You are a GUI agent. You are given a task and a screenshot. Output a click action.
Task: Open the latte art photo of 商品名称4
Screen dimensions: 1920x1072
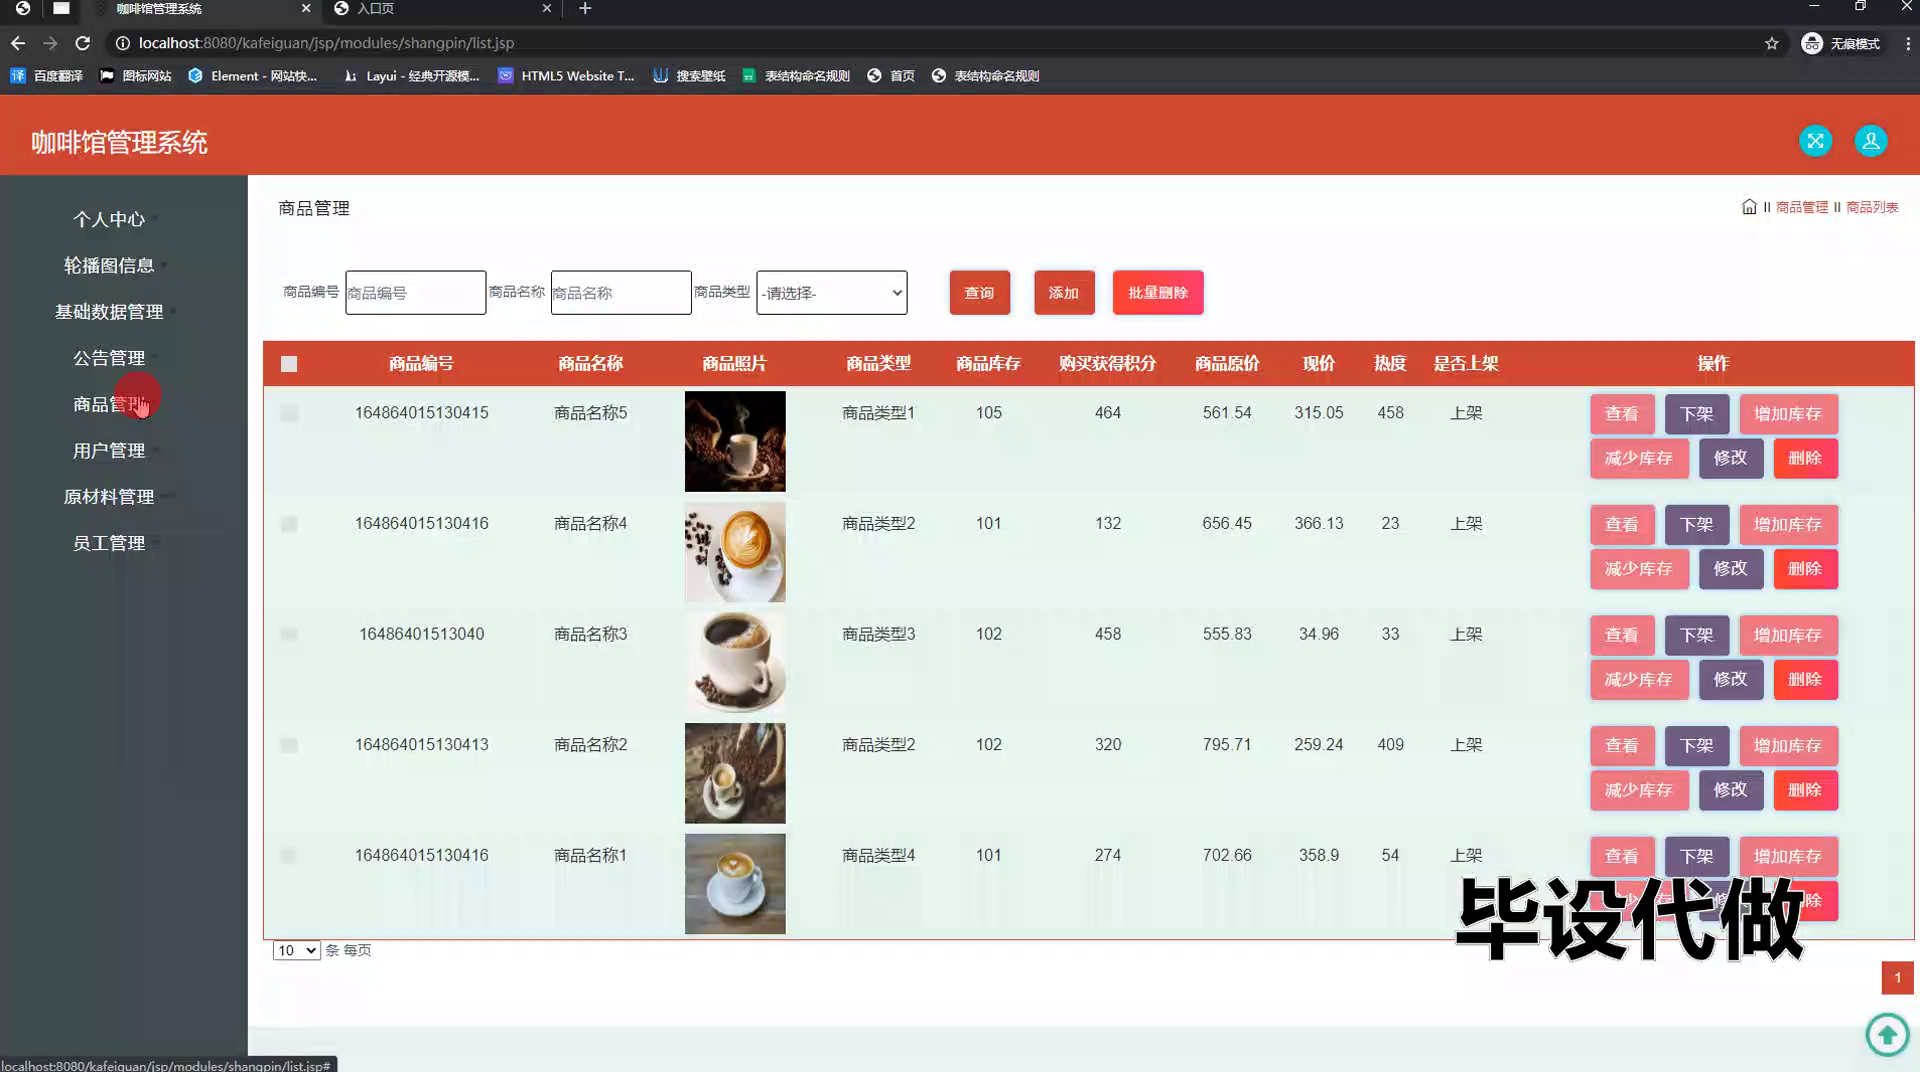[735, 552]
